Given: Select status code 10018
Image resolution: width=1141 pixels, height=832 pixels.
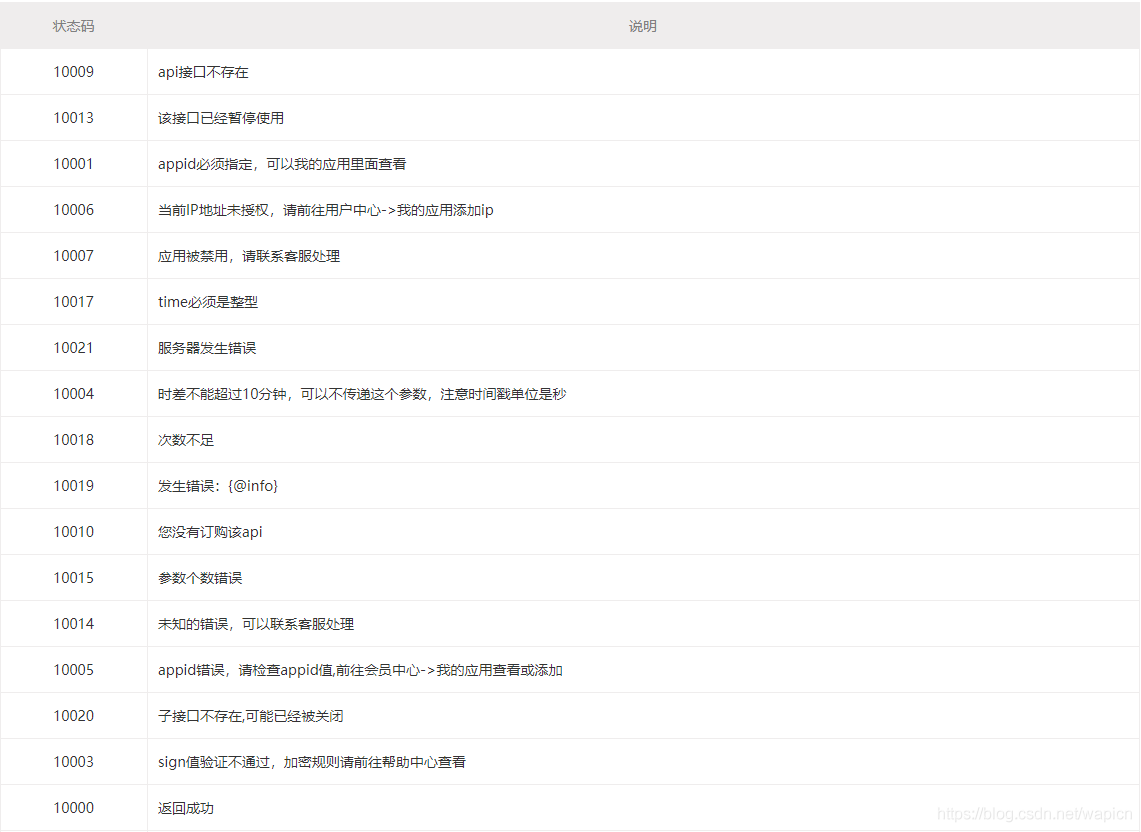Looking at the screenshot, I should [73, 439].
